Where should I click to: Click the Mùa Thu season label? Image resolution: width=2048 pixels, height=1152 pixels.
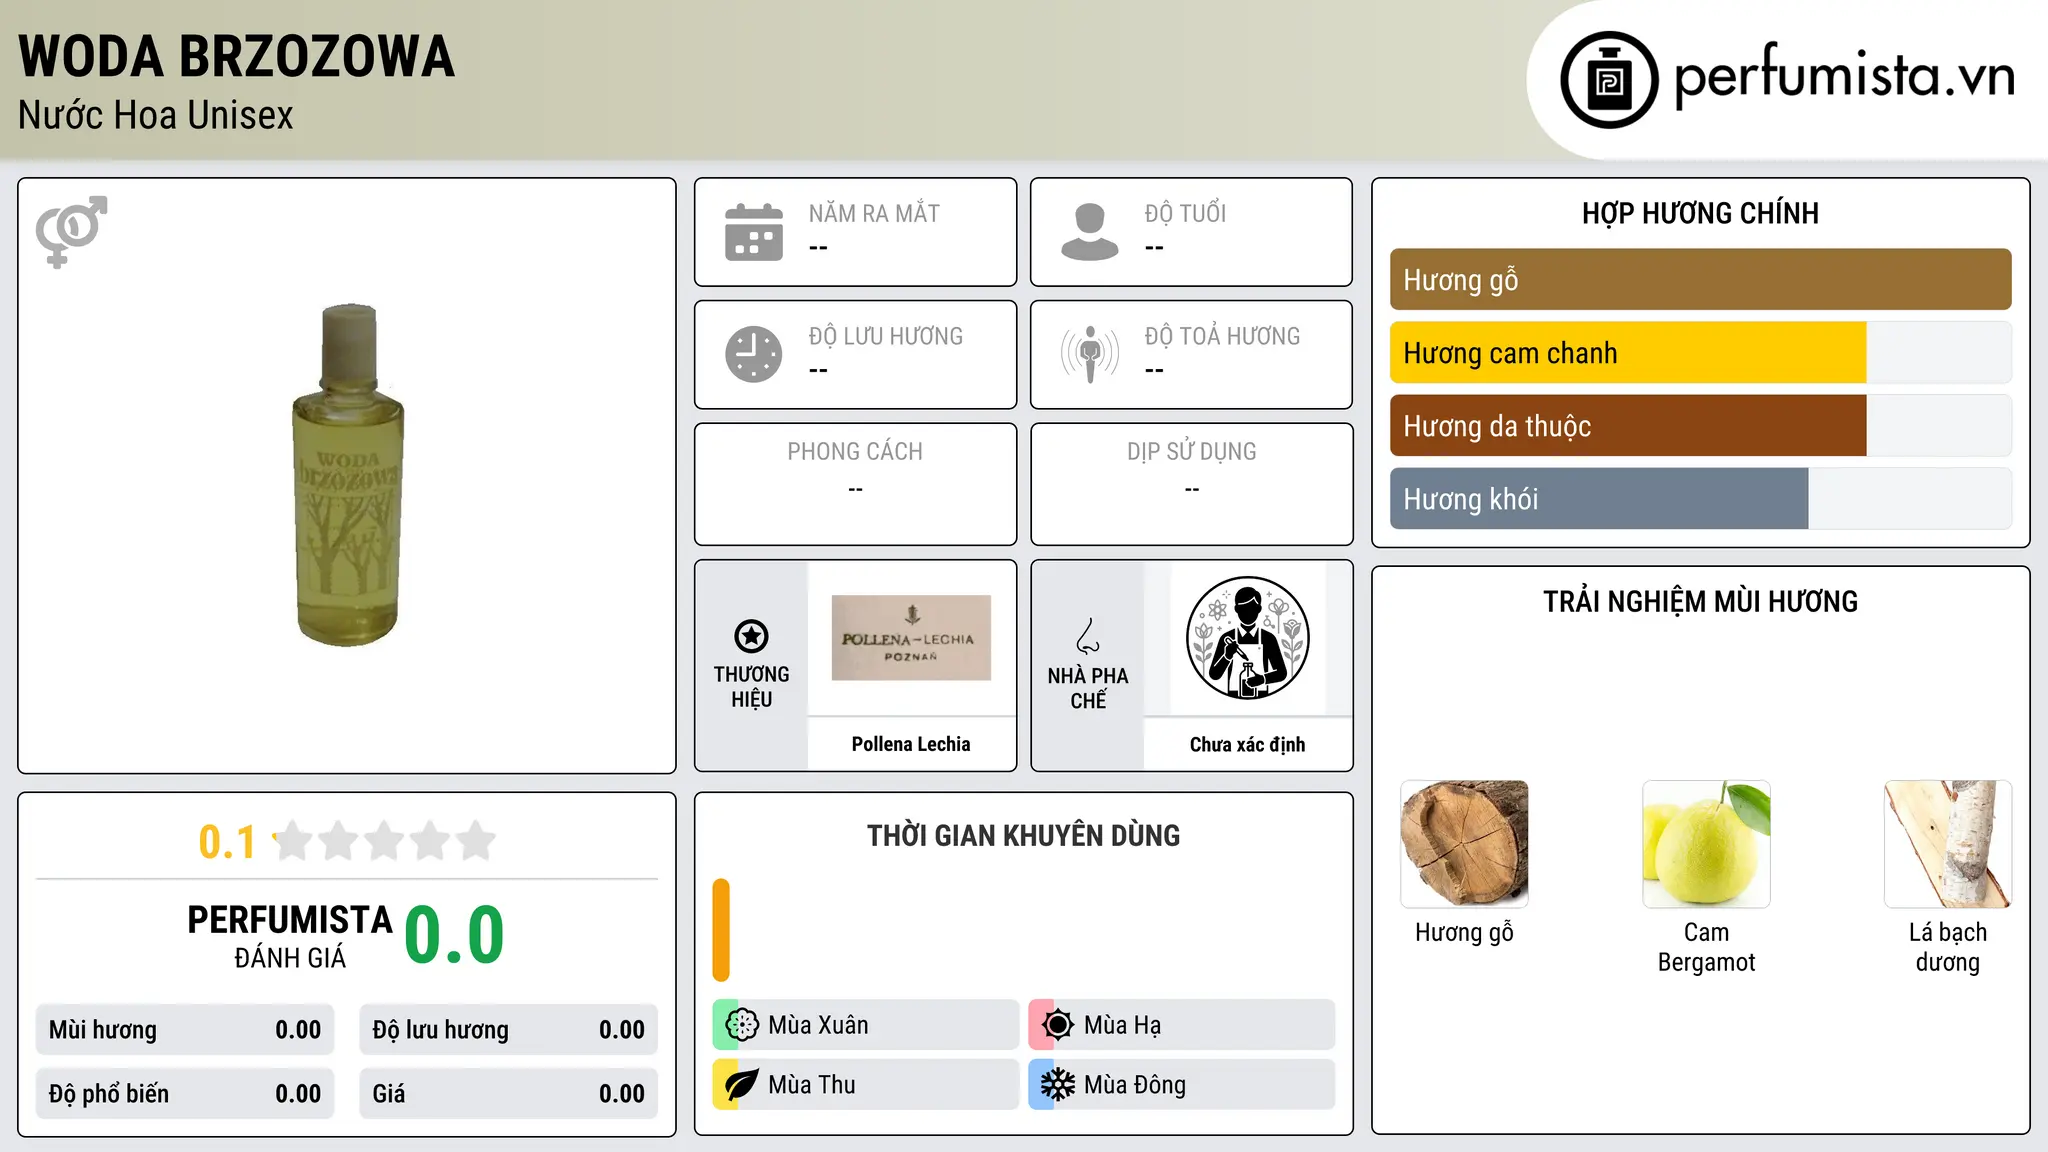[812, 1085]
